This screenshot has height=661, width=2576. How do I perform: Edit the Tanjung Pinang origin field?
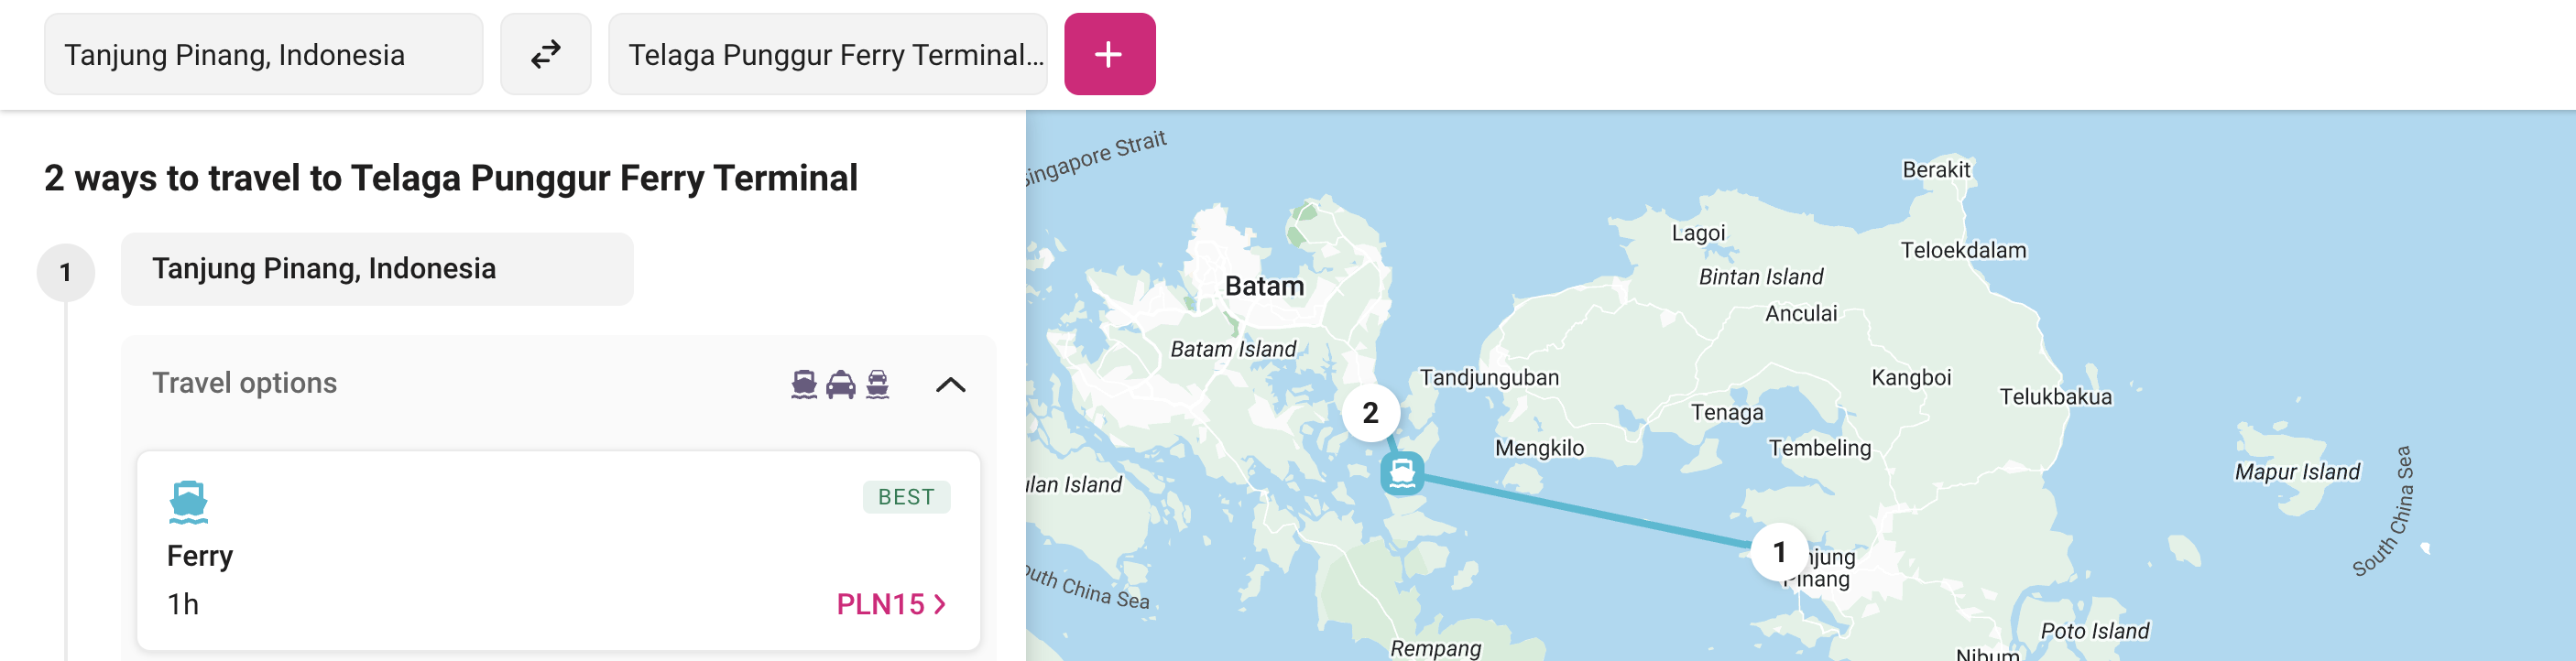(263, 54)
